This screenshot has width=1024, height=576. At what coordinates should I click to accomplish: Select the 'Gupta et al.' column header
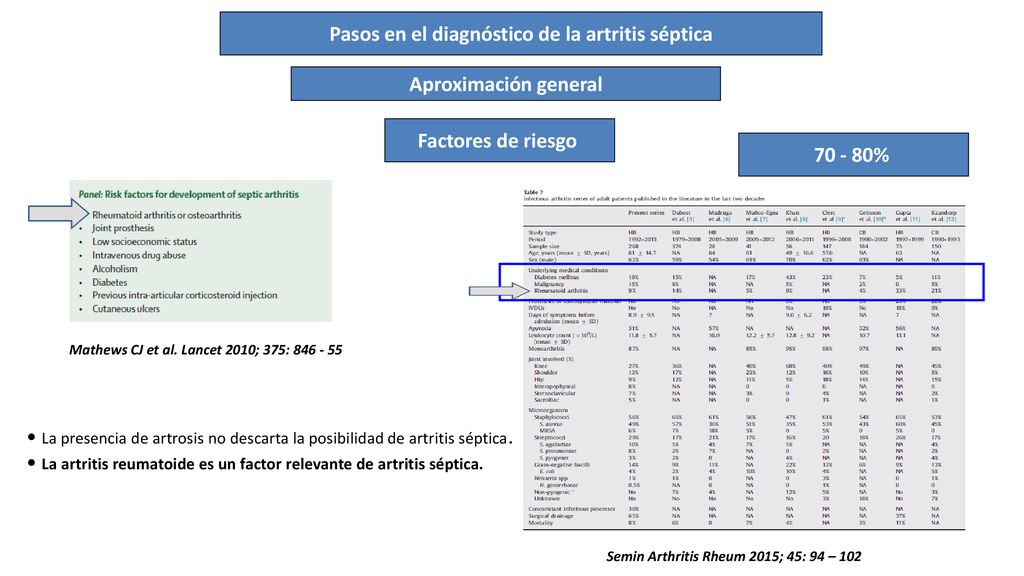[x=908, y=216]
